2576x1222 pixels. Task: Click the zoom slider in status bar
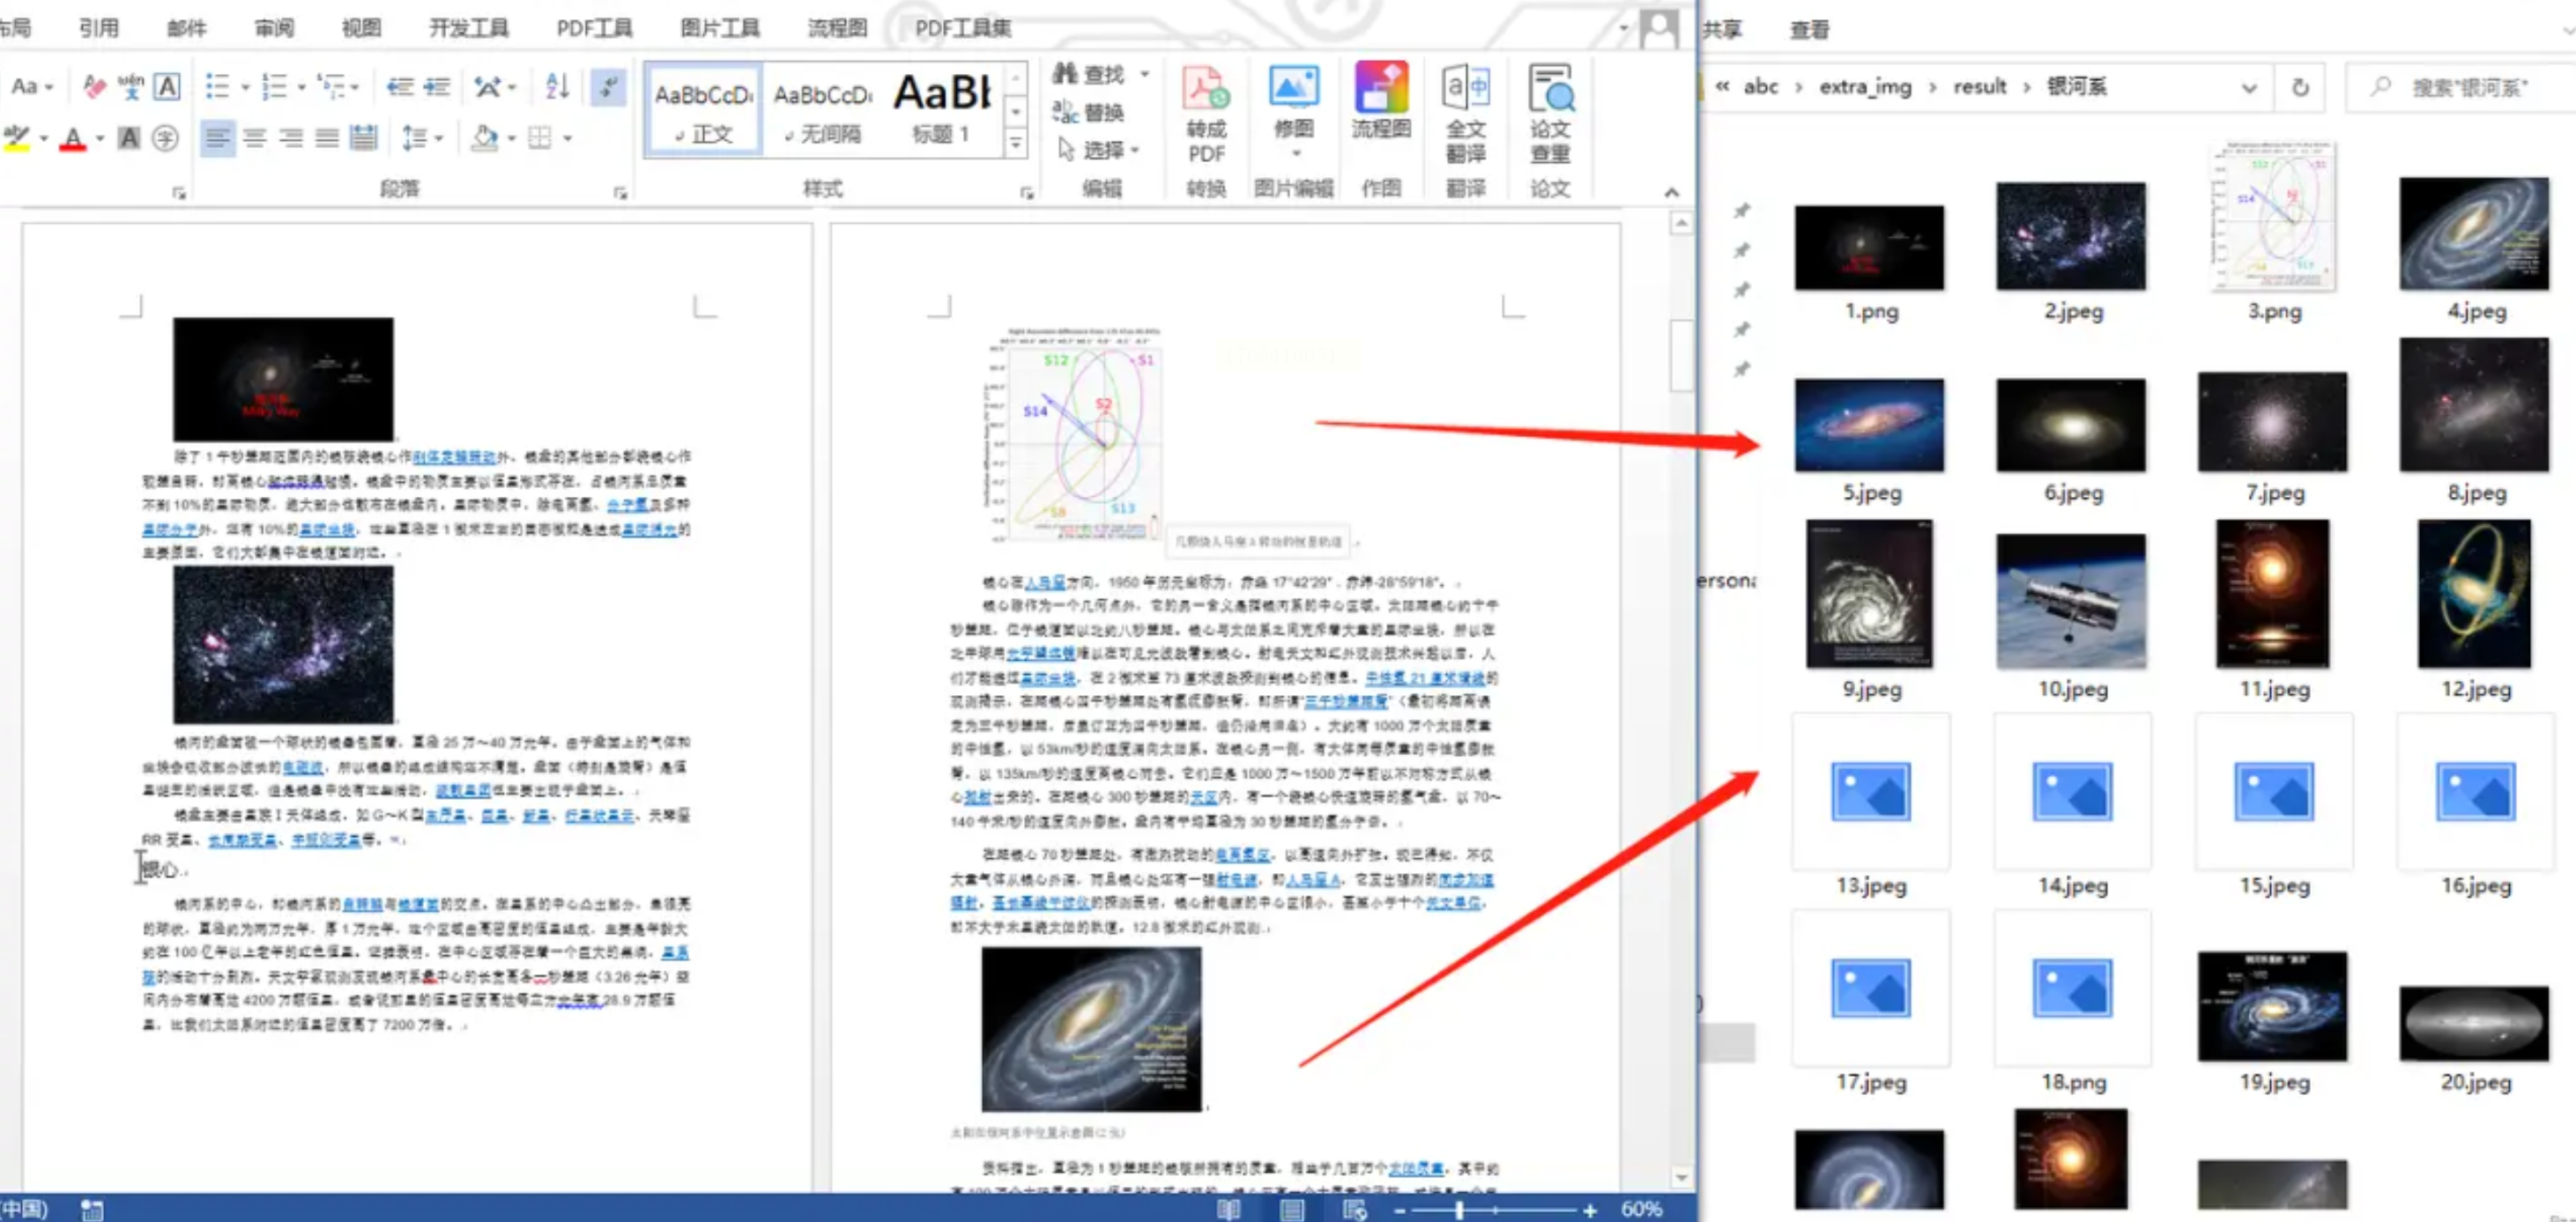pos(1459,1210)
